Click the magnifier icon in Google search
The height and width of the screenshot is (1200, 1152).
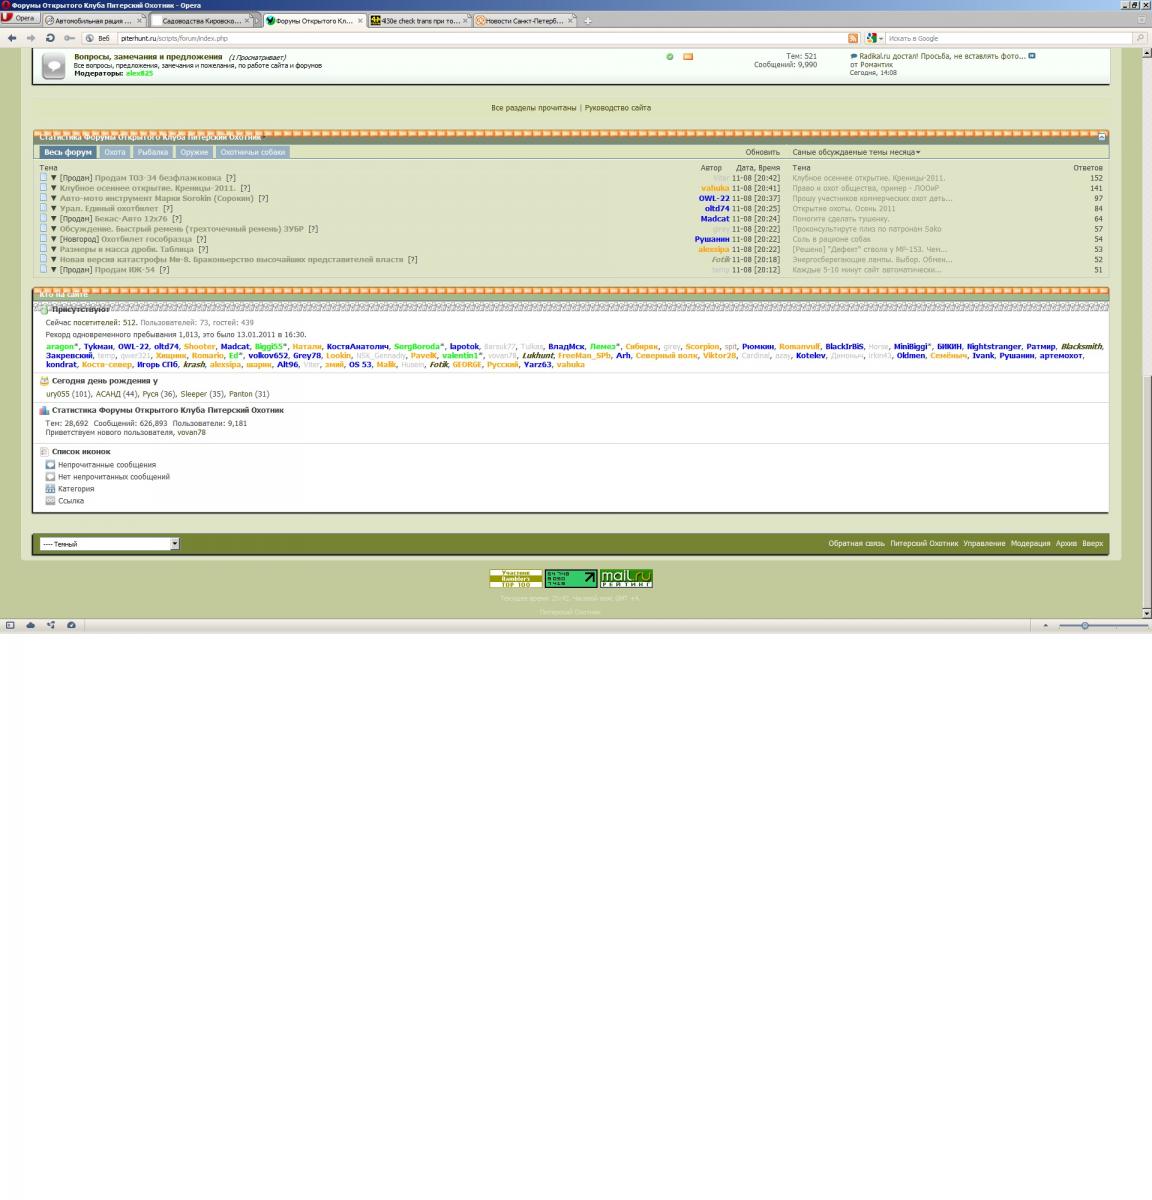pyautogui.click(x=1139, y=38)
